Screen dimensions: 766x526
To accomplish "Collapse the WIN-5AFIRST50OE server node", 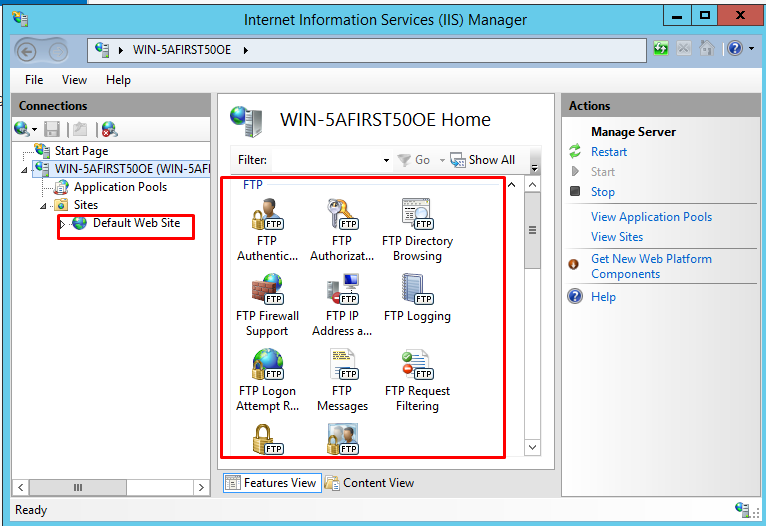I will tap(24, 170).
